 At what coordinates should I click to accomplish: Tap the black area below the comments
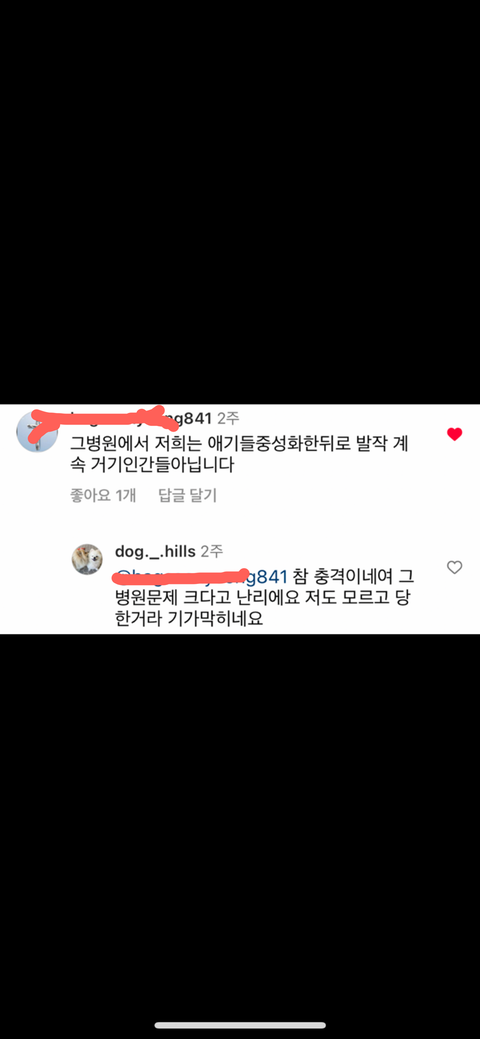240,822
